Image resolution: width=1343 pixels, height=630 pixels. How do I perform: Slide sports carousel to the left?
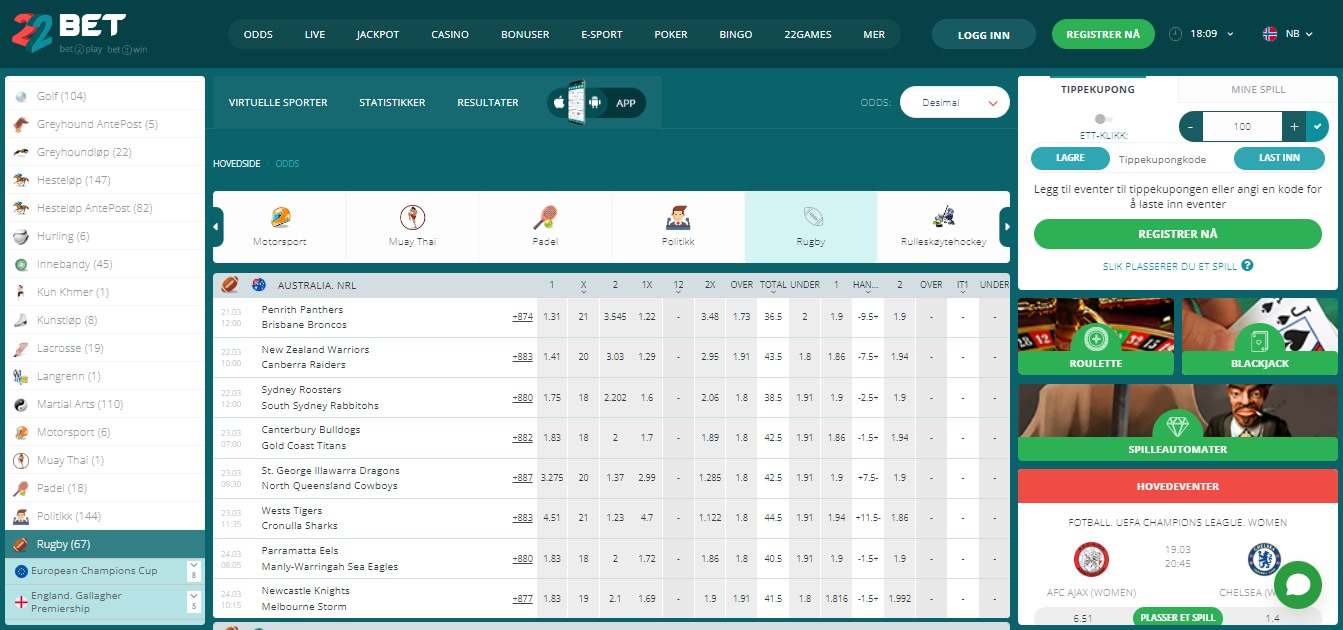coord(217,227)
